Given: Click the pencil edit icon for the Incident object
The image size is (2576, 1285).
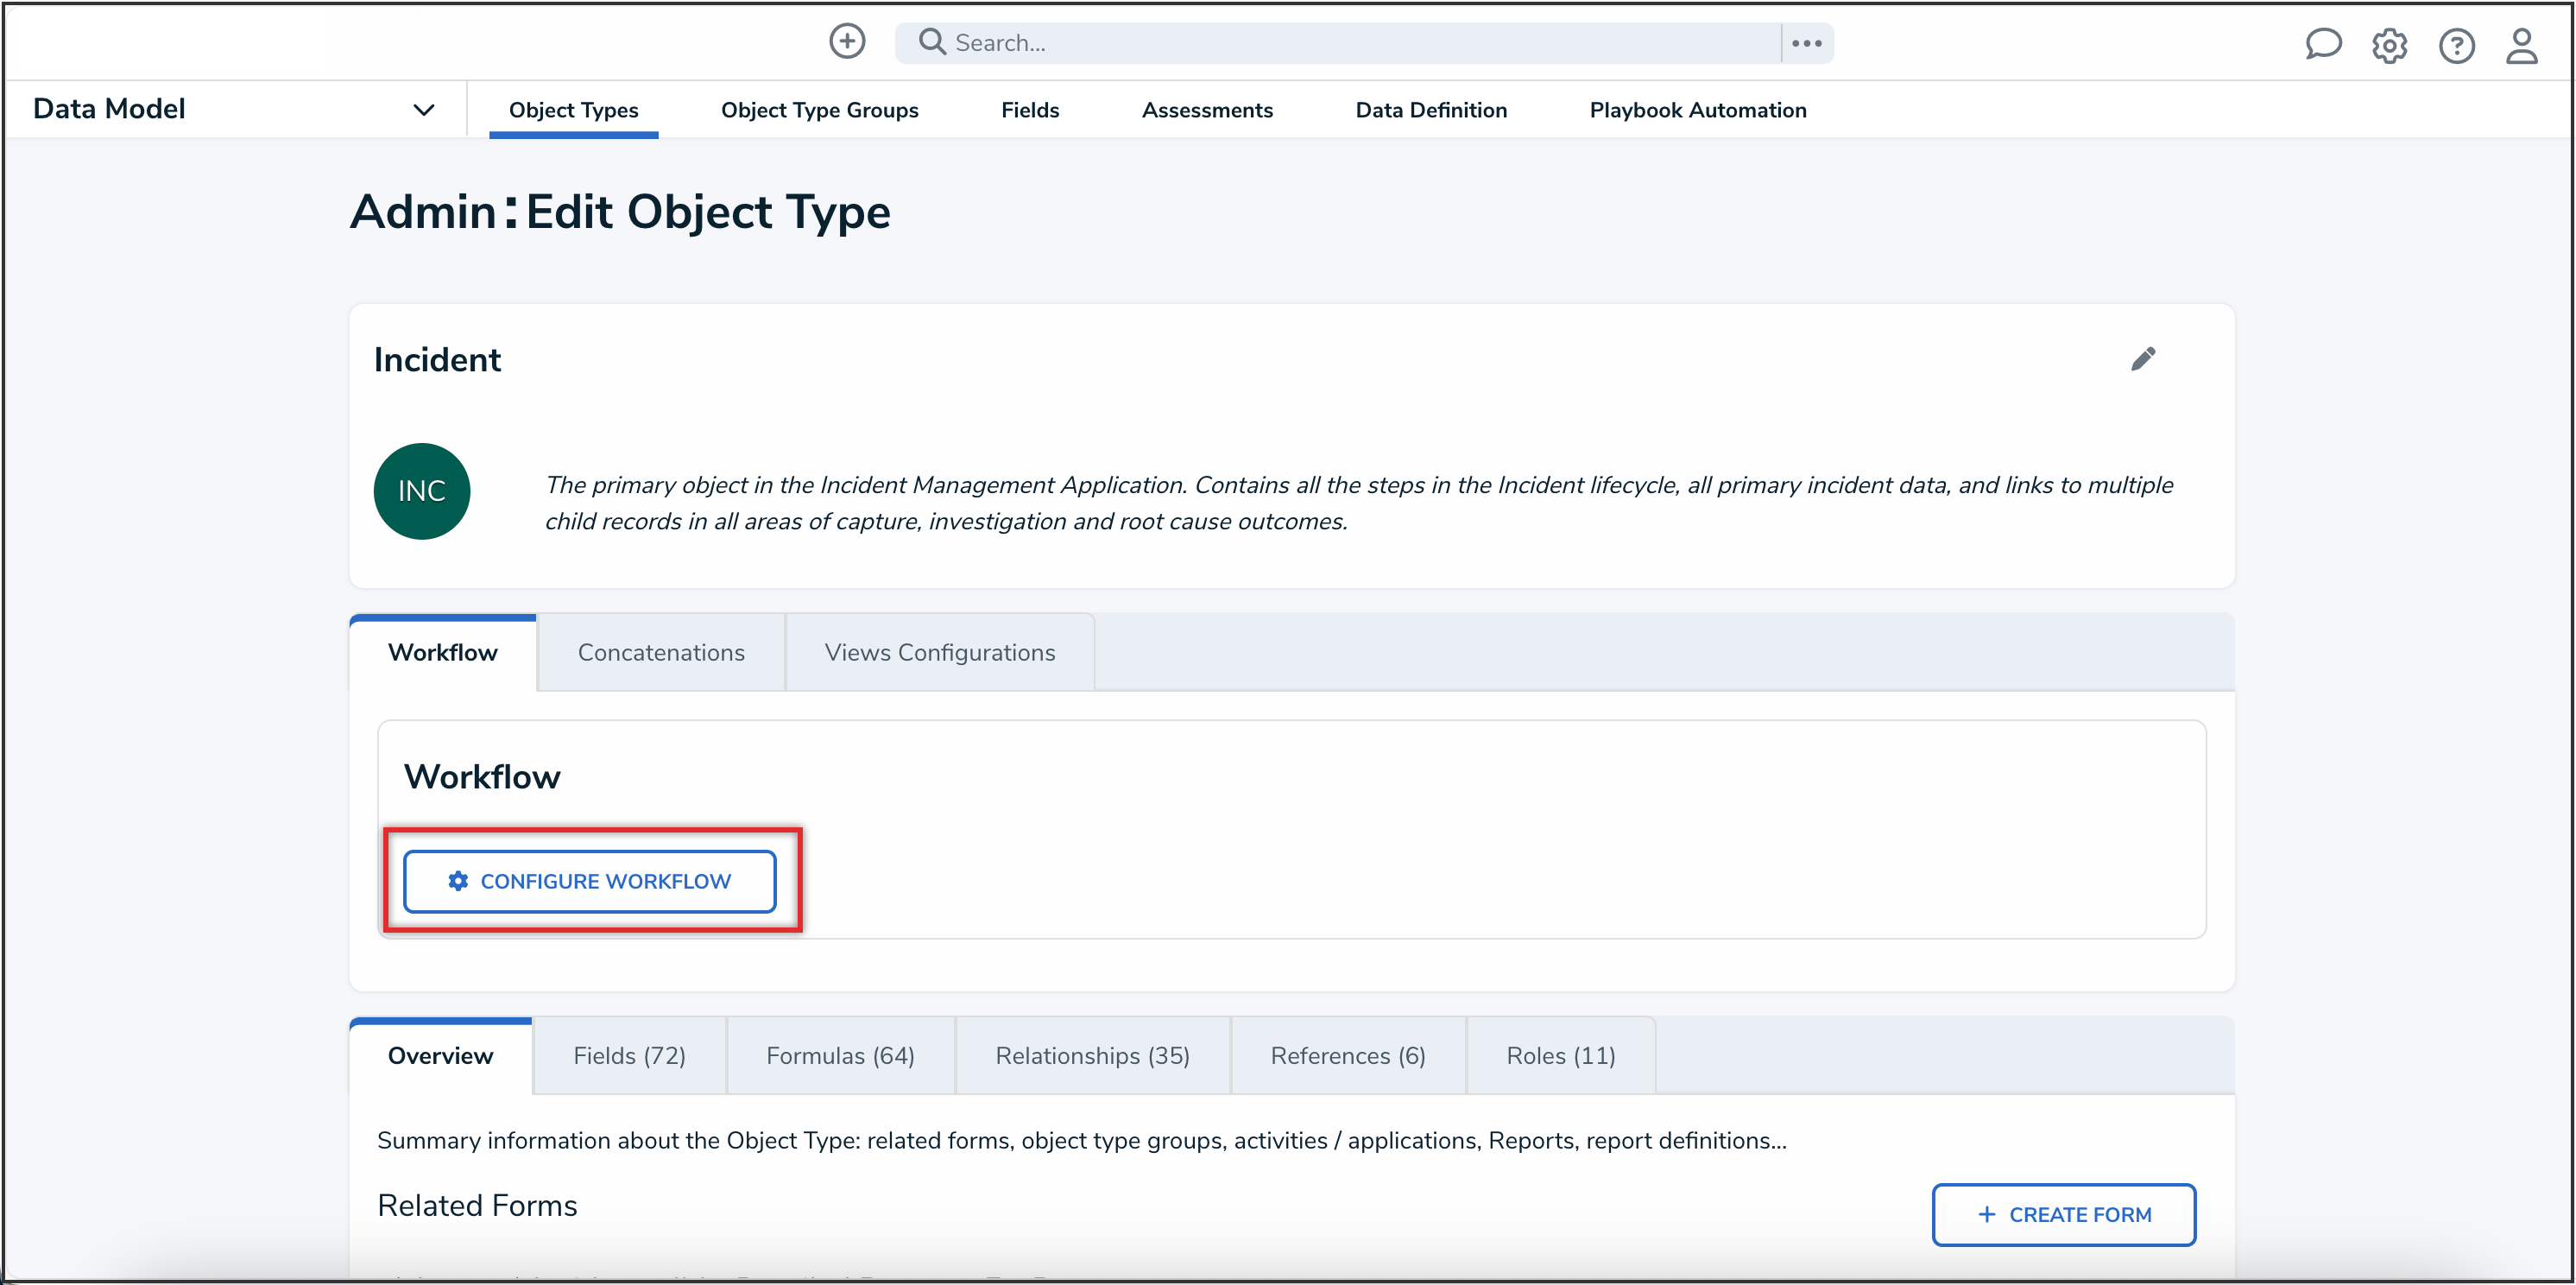Looking at the screenshot, I should pyautogui.click(x=2144, y=358).
